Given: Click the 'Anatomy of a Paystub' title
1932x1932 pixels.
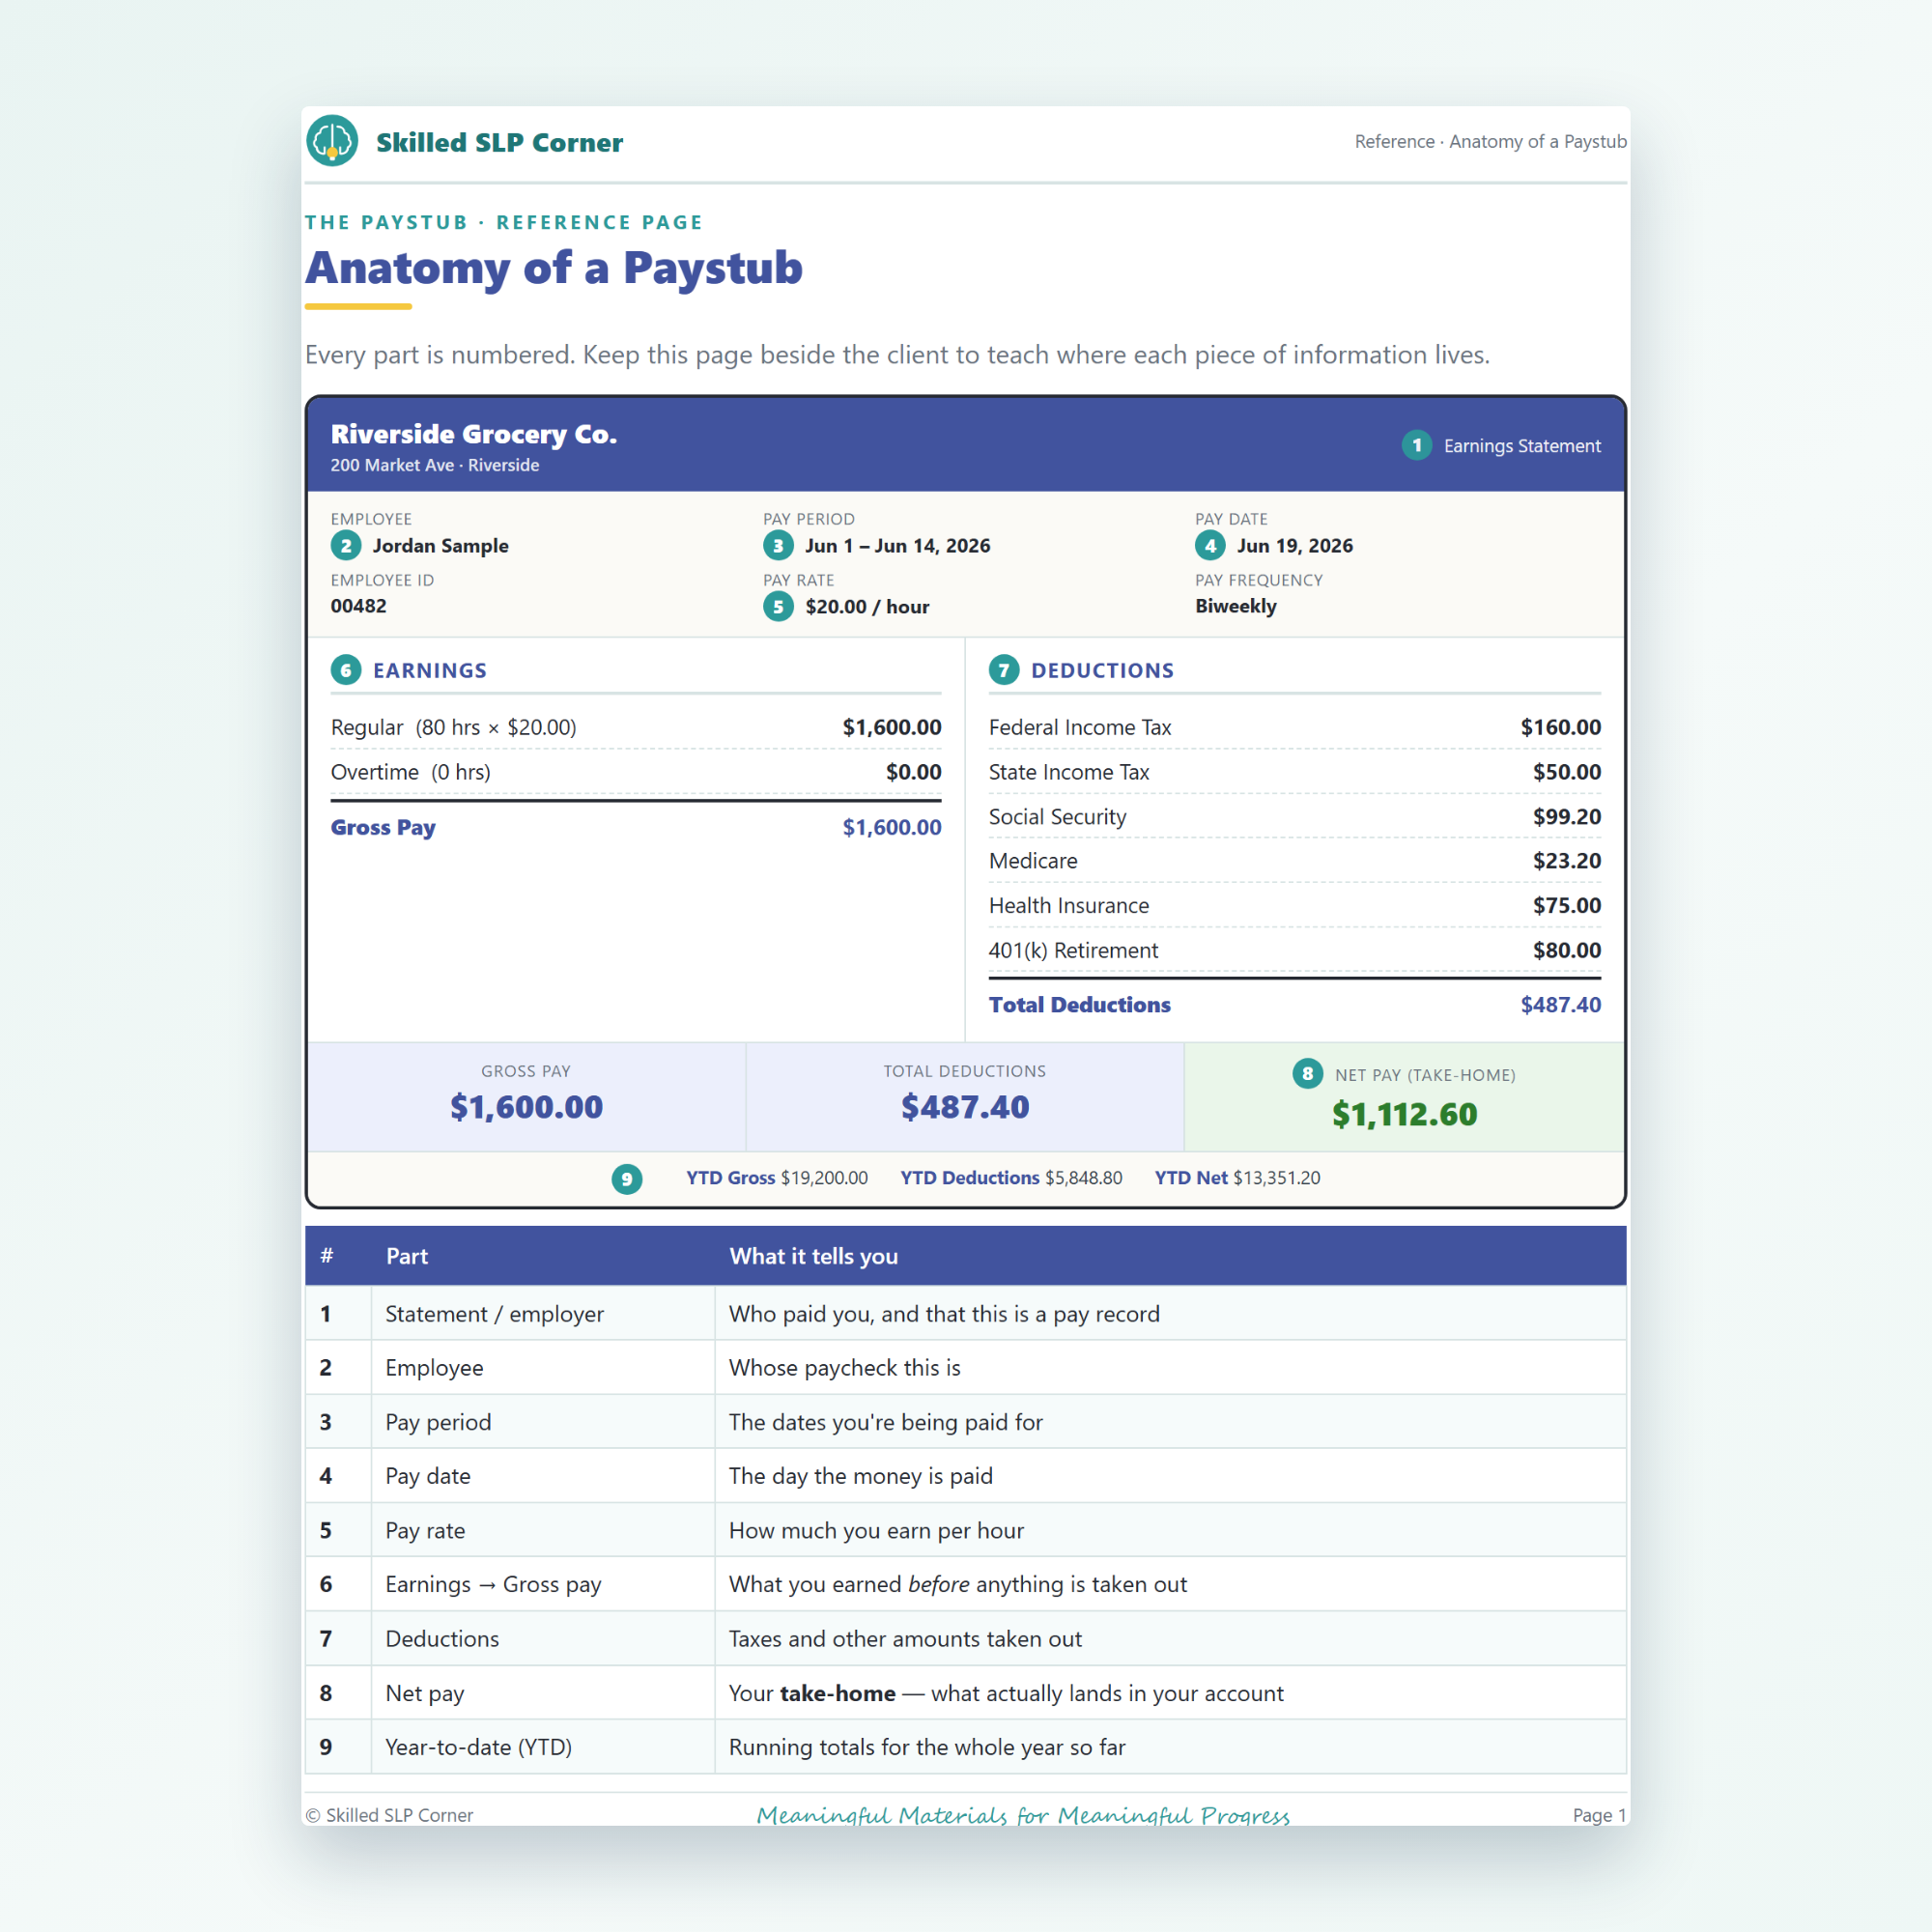Looking at the screenshot, I should tap(554, 268).
